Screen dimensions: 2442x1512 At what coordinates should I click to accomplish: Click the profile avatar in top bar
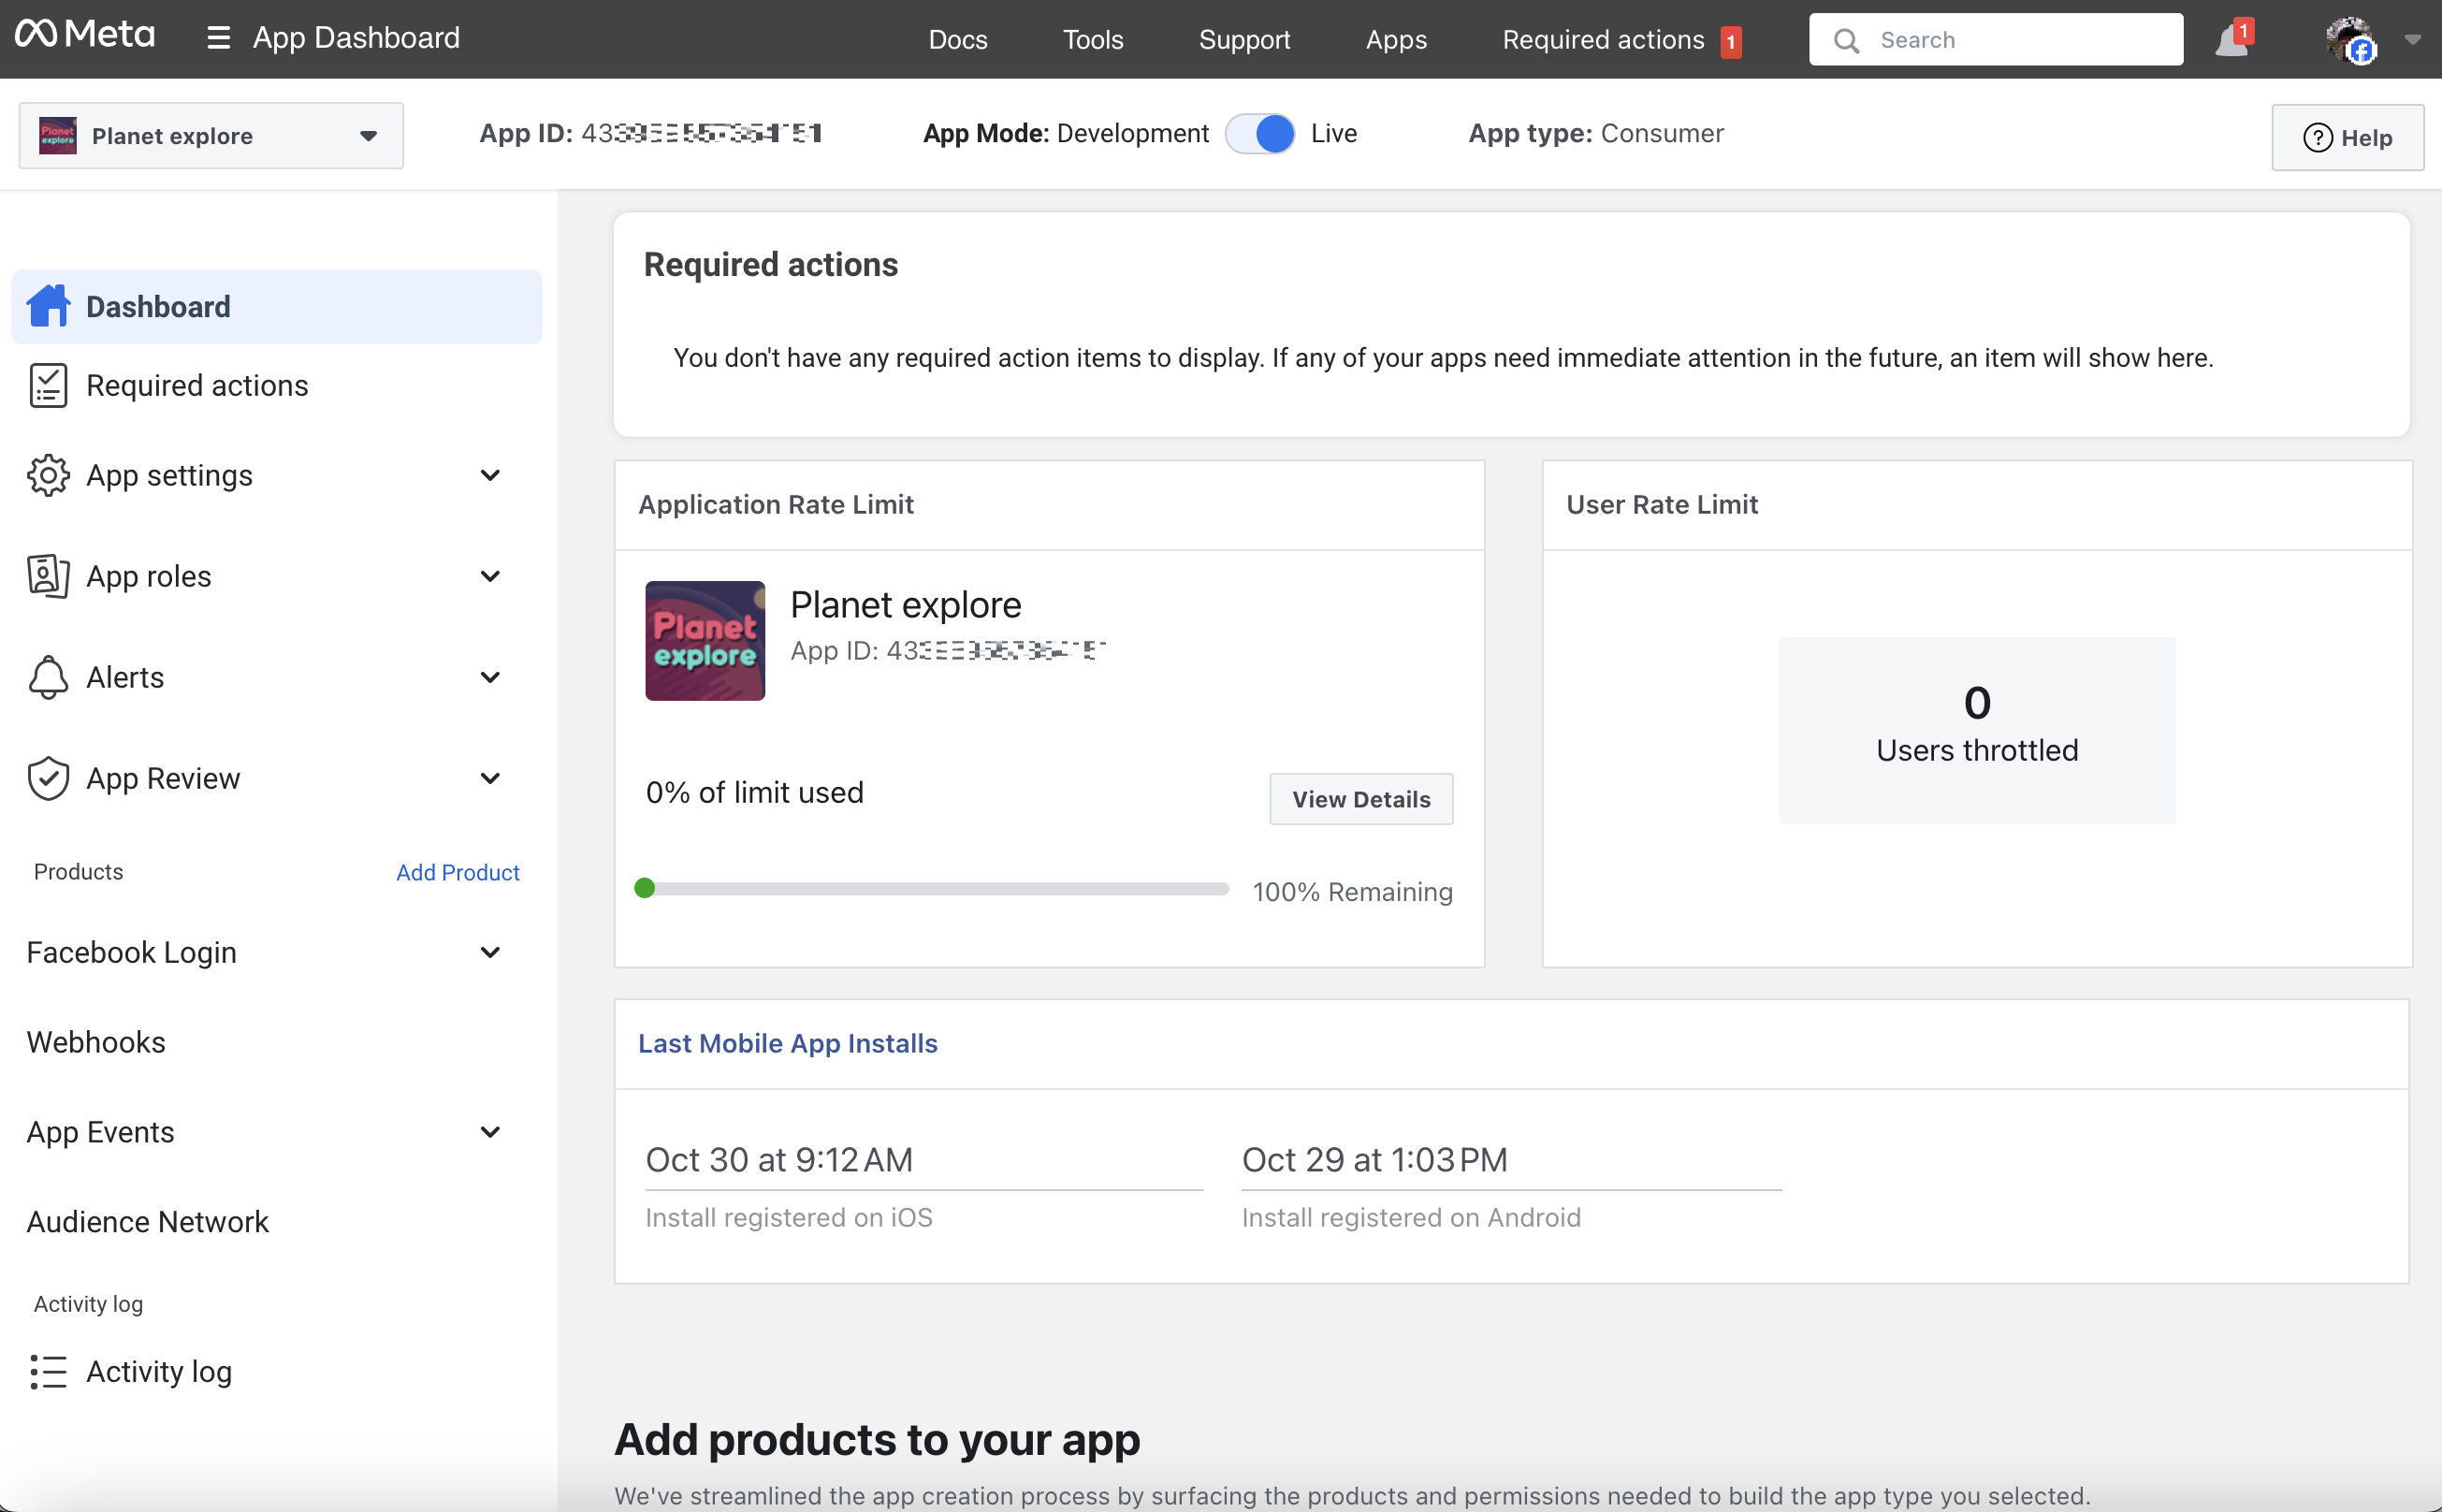coord(2348,40)
